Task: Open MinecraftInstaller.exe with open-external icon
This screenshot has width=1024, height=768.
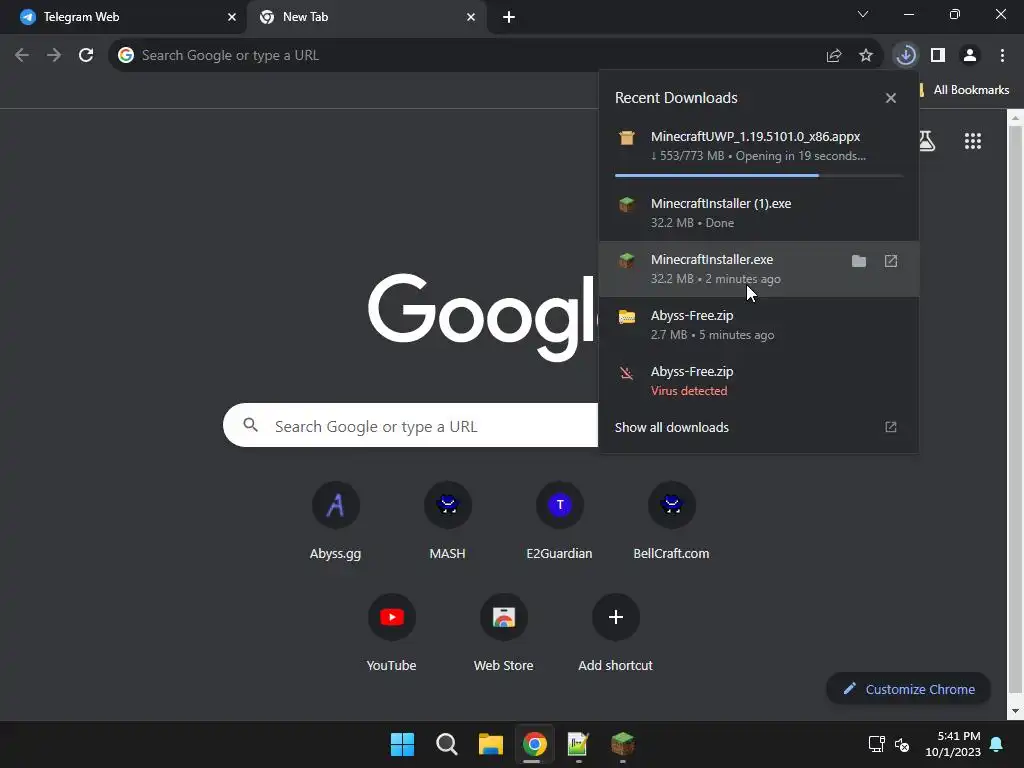Action: 891,261
